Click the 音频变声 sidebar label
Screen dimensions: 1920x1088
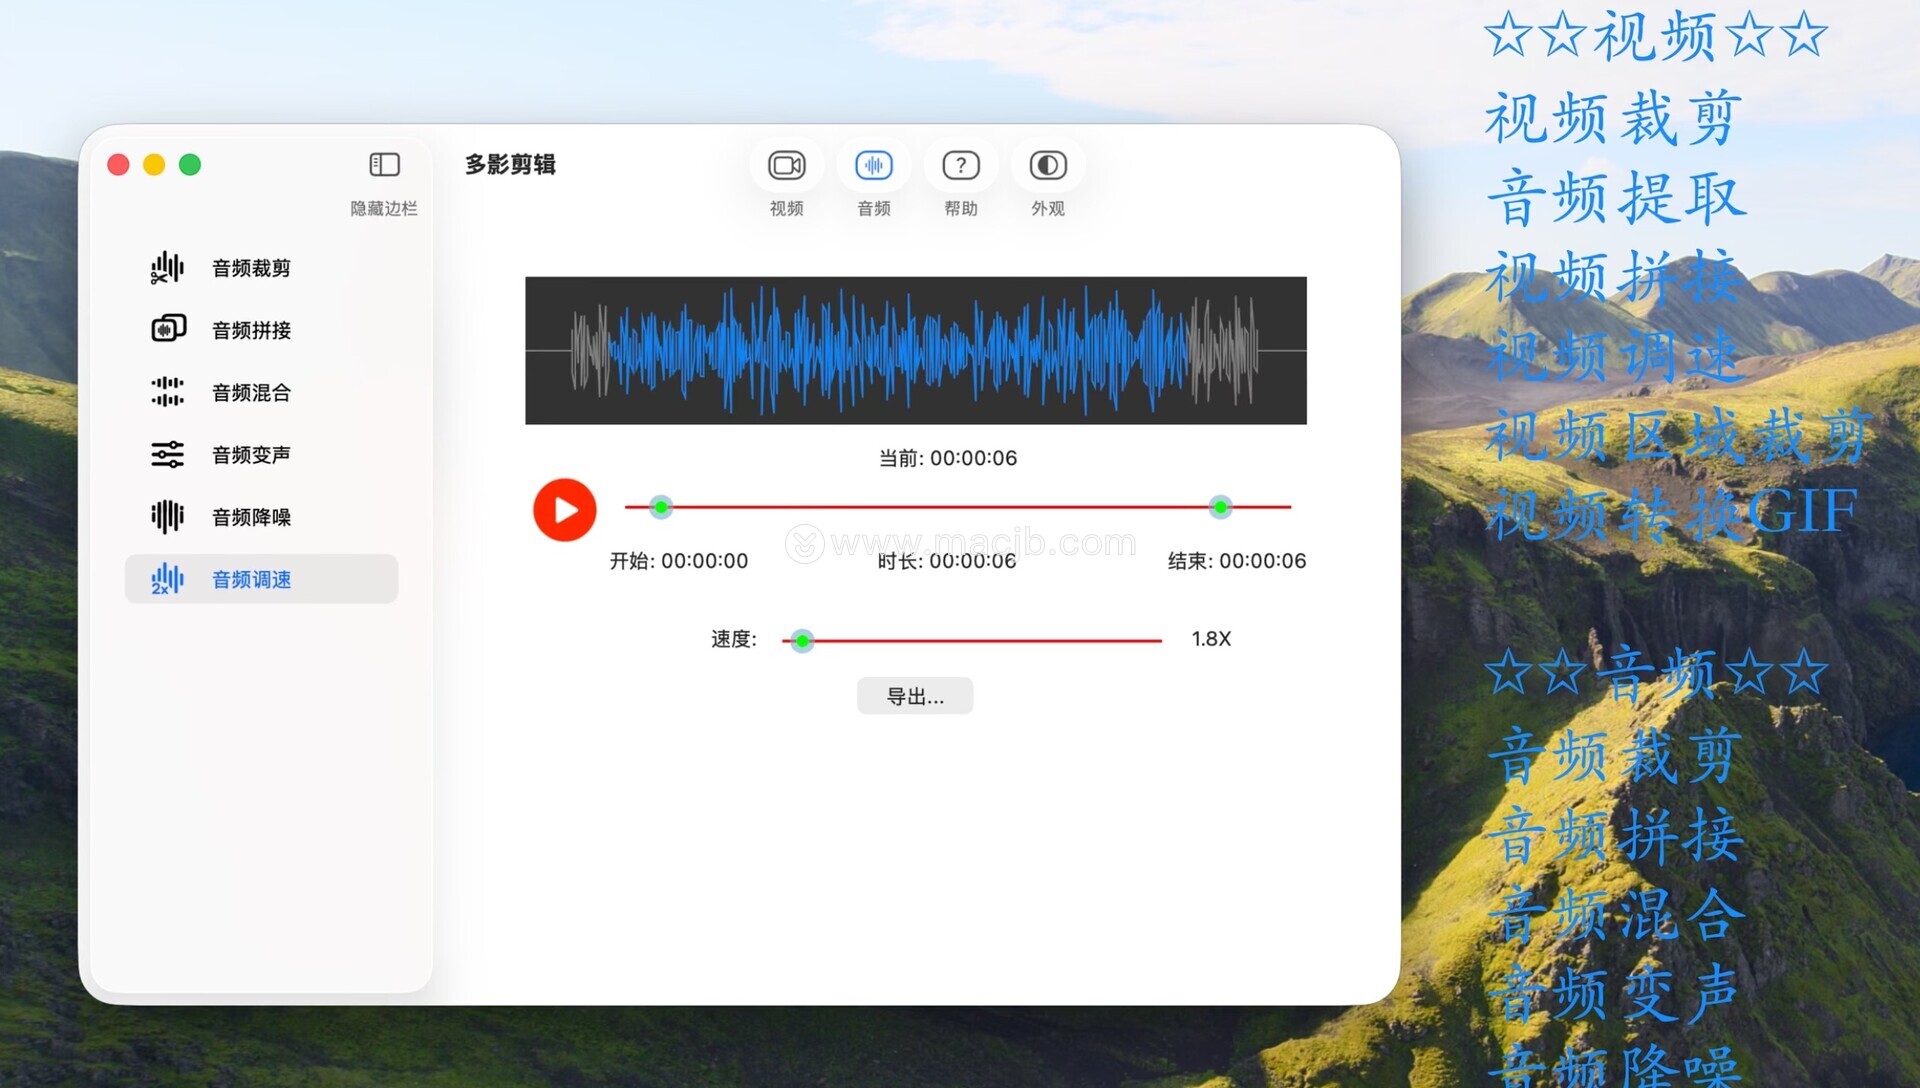click(251, 455)
